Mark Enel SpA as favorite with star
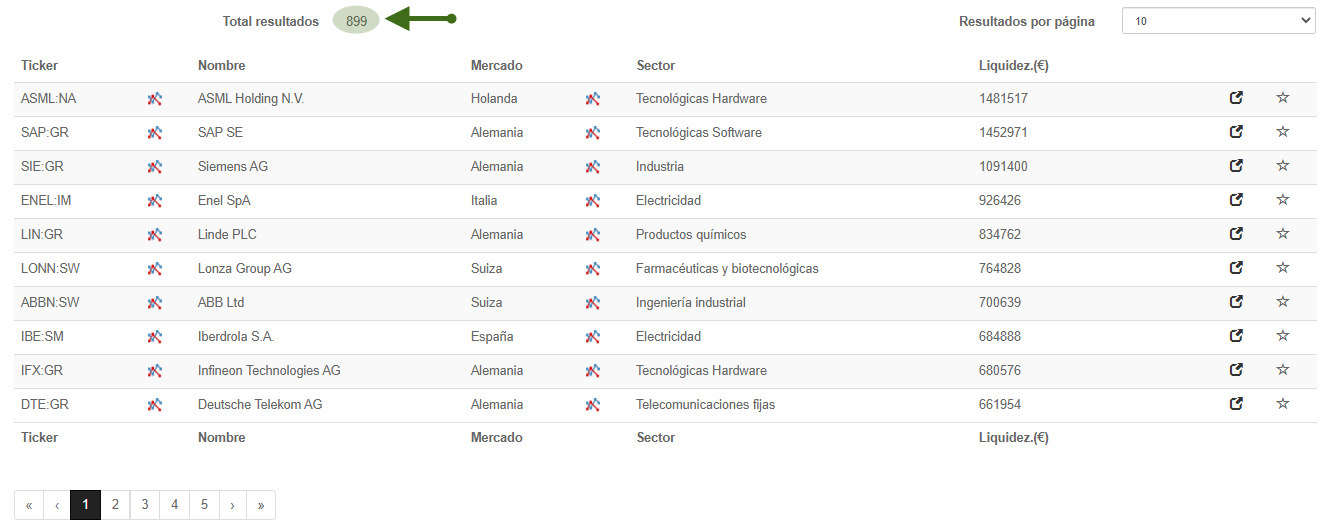 [x=1283, y=200]
